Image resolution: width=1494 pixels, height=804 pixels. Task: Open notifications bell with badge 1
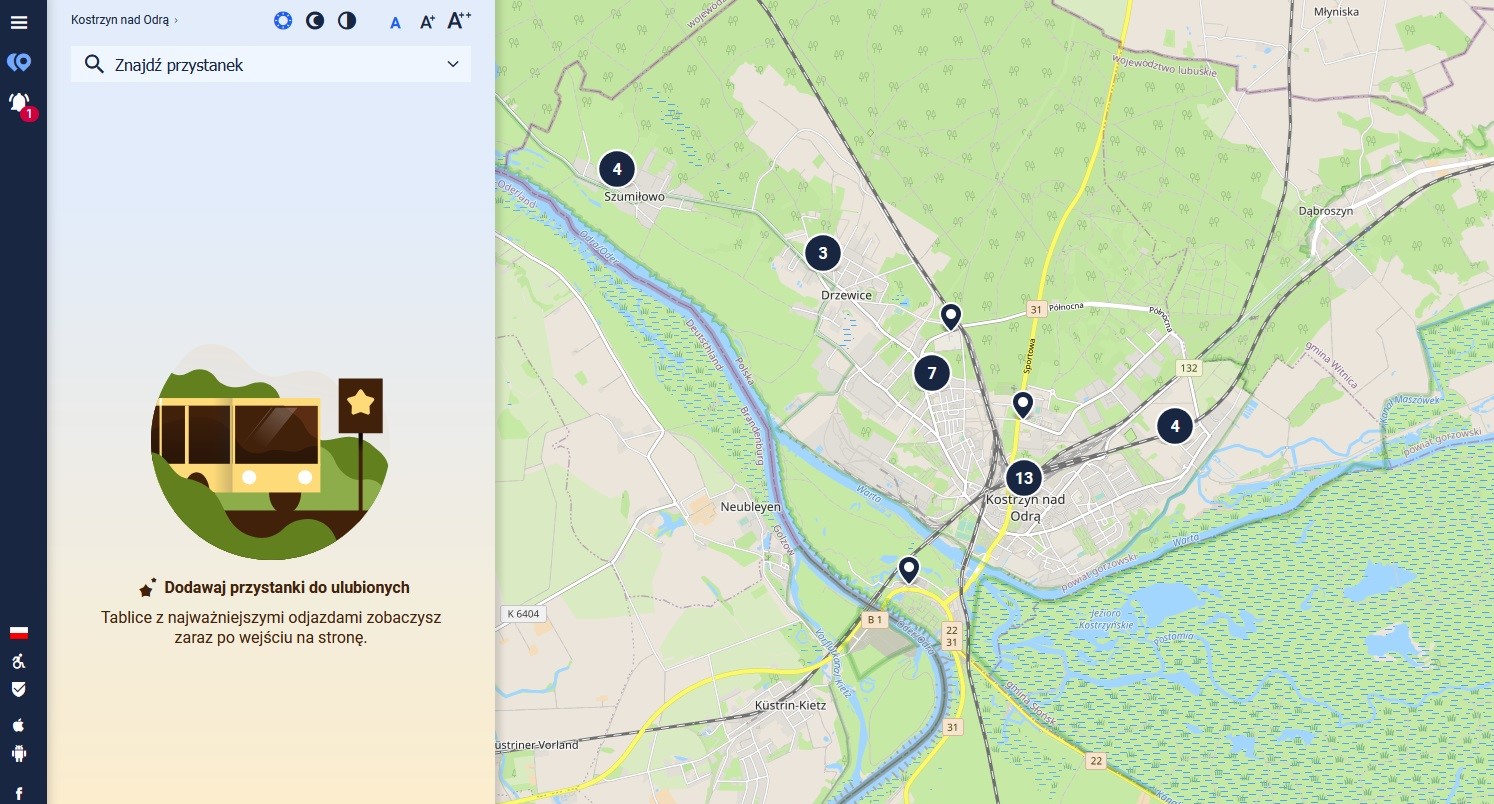point(19,103)
